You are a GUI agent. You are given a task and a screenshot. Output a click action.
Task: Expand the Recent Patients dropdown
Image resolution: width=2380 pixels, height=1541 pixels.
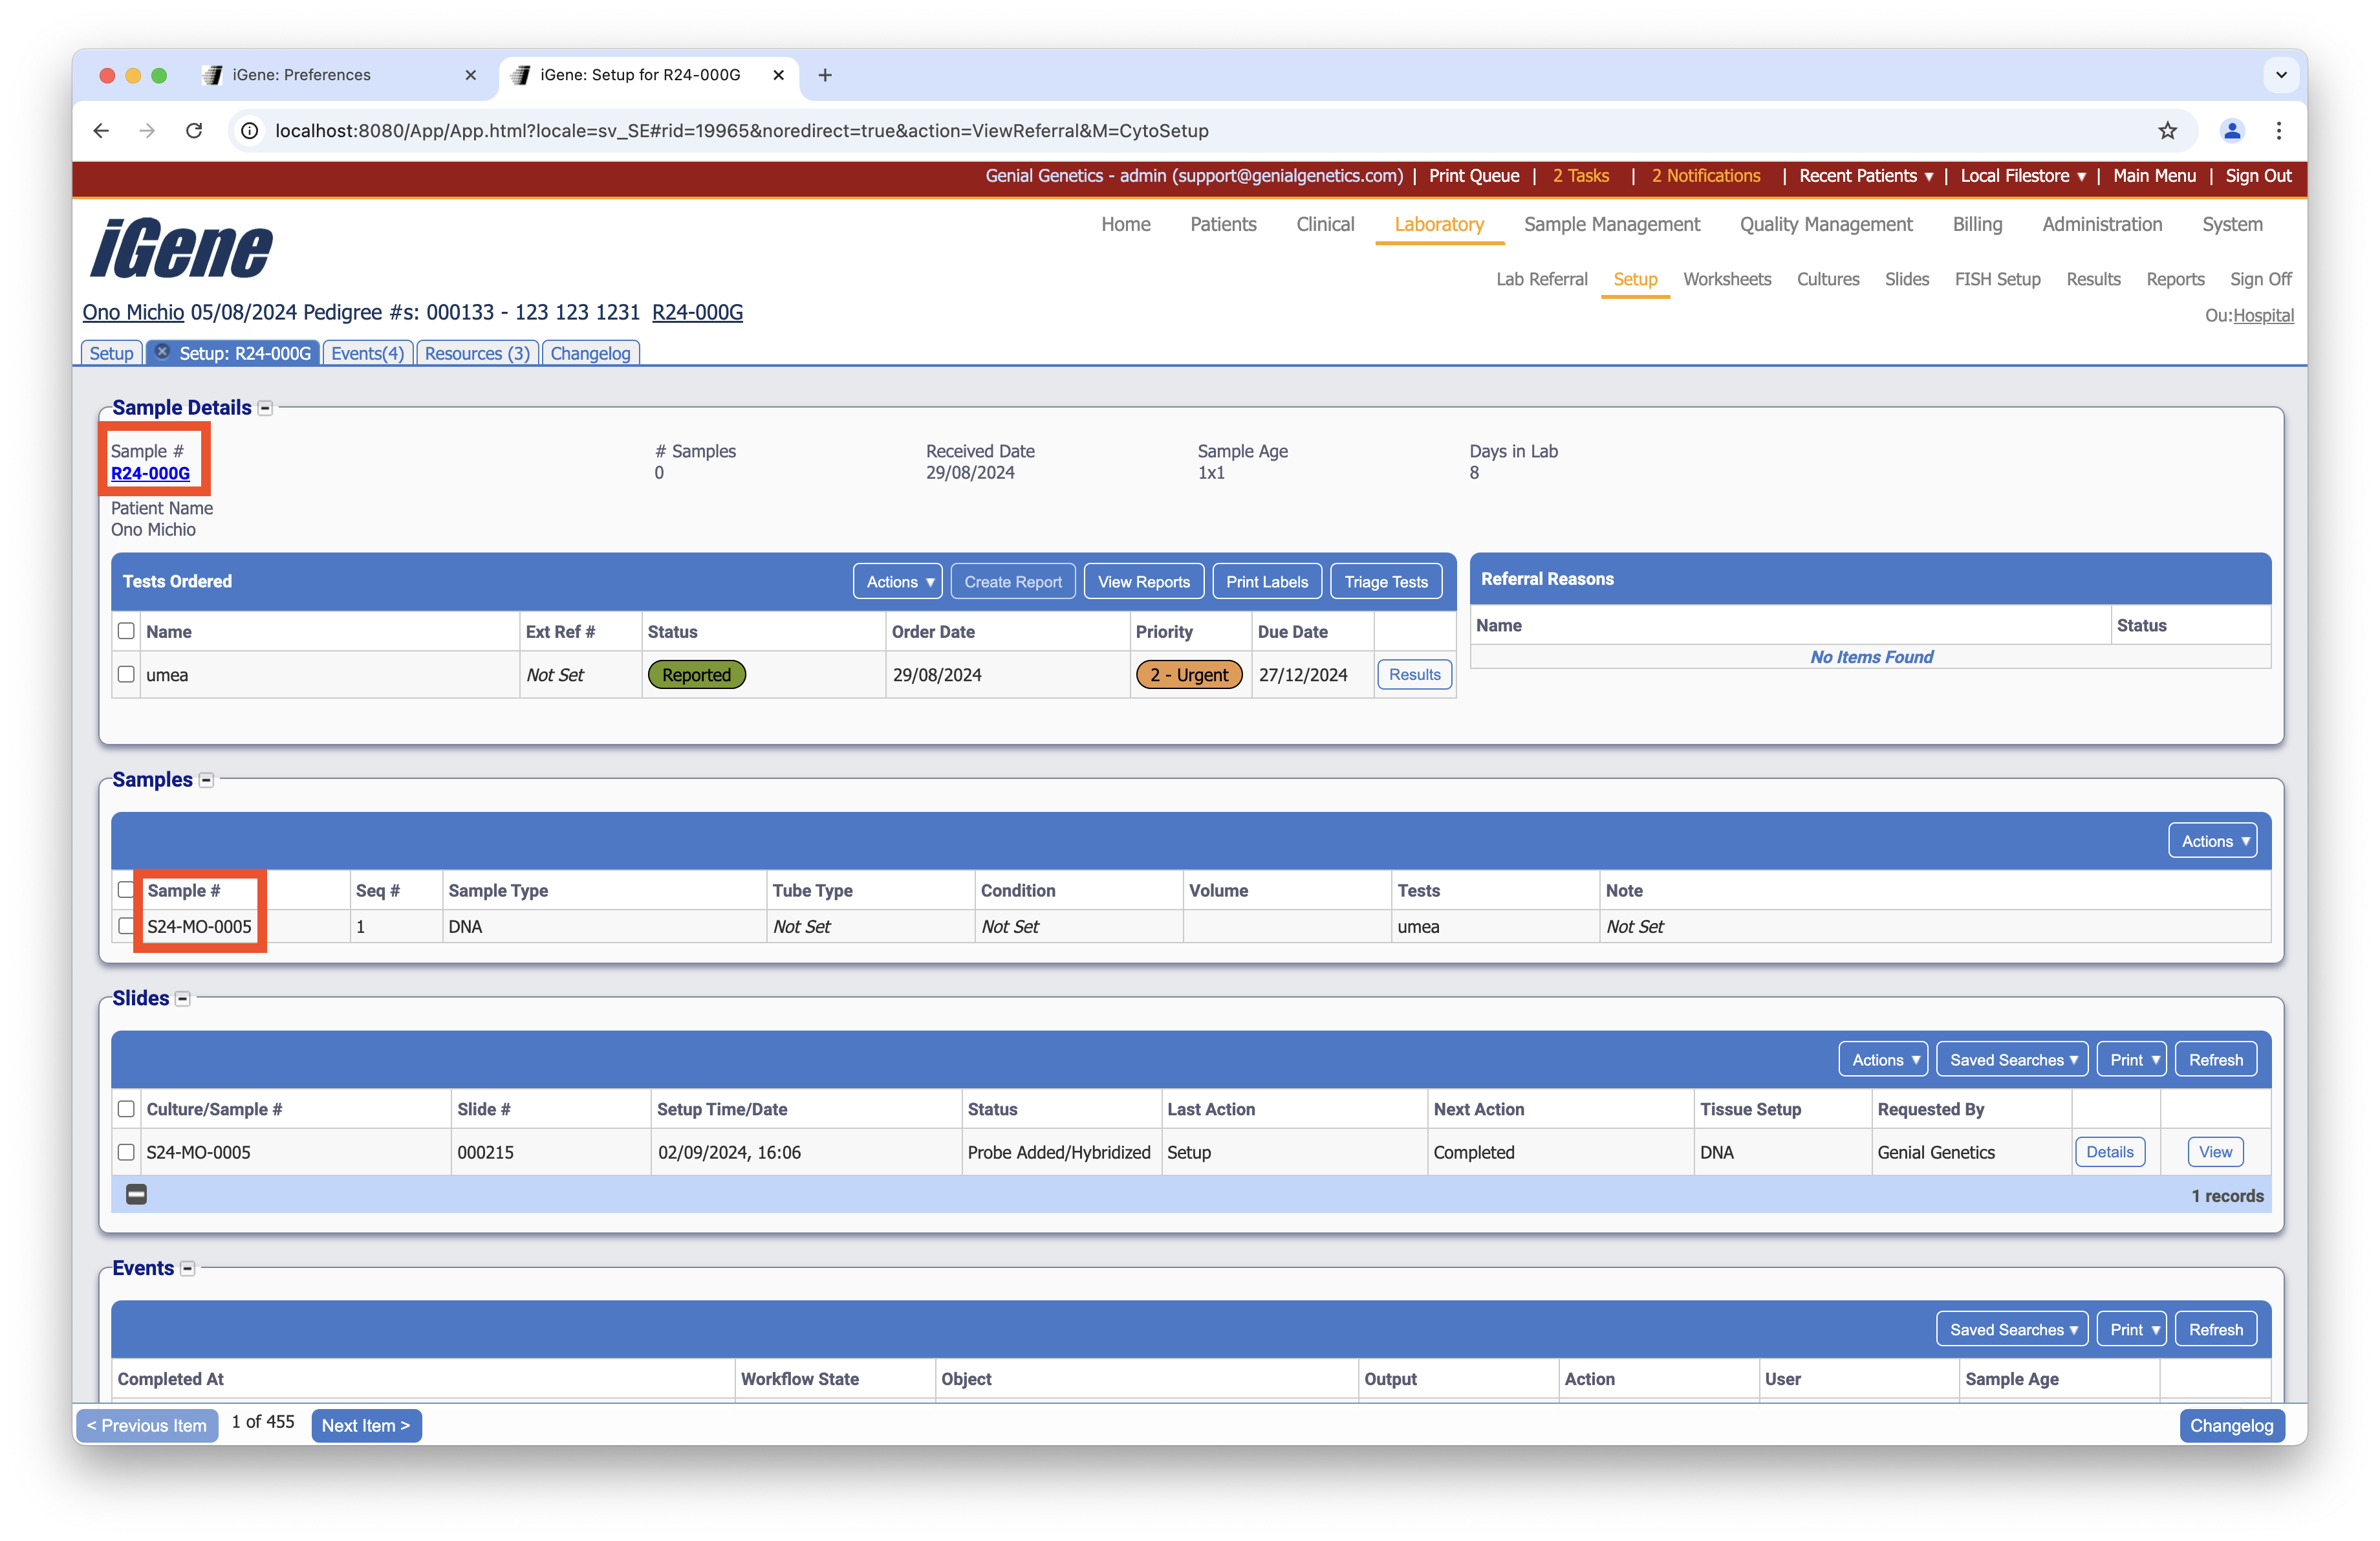1865,176
